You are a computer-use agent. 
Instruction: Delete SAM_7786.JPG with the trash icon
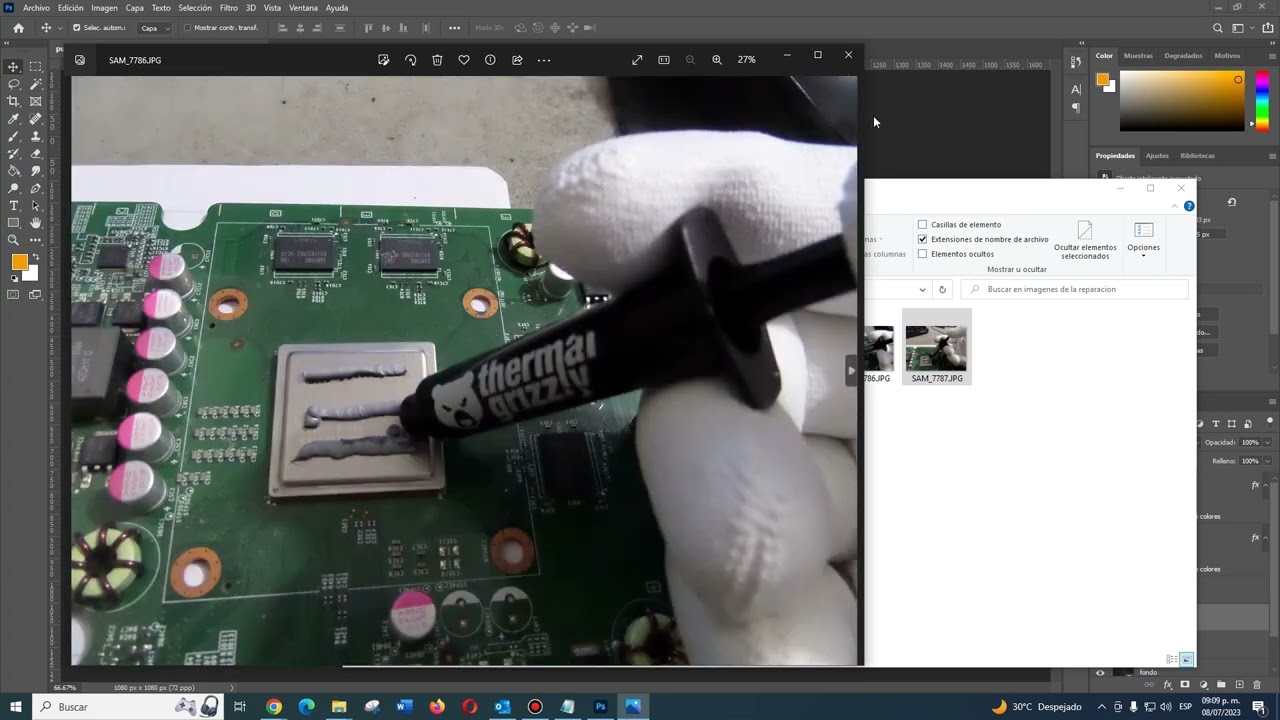click(437, 60)
